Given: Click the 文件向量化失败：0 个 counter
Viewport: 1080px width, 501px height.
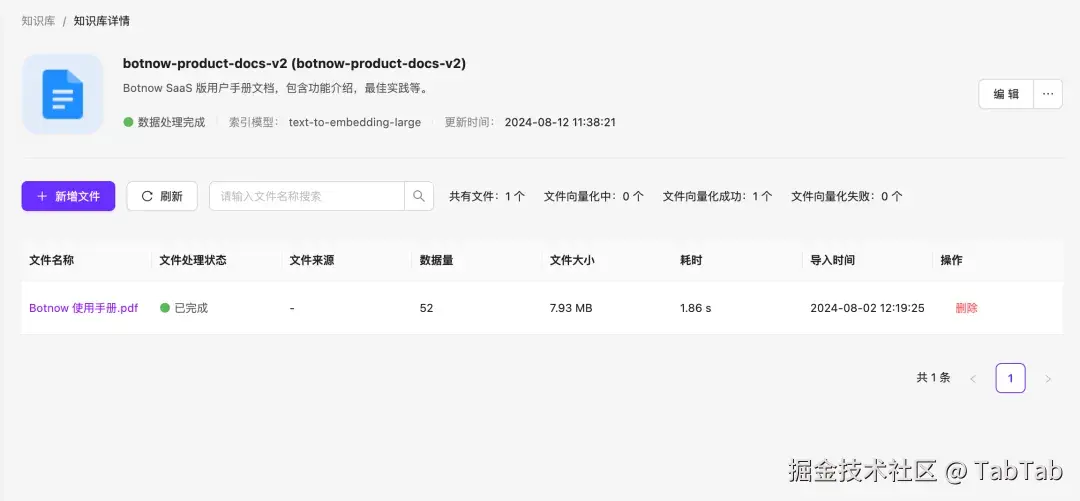Looking at the screenshot, I should (847, 196).
